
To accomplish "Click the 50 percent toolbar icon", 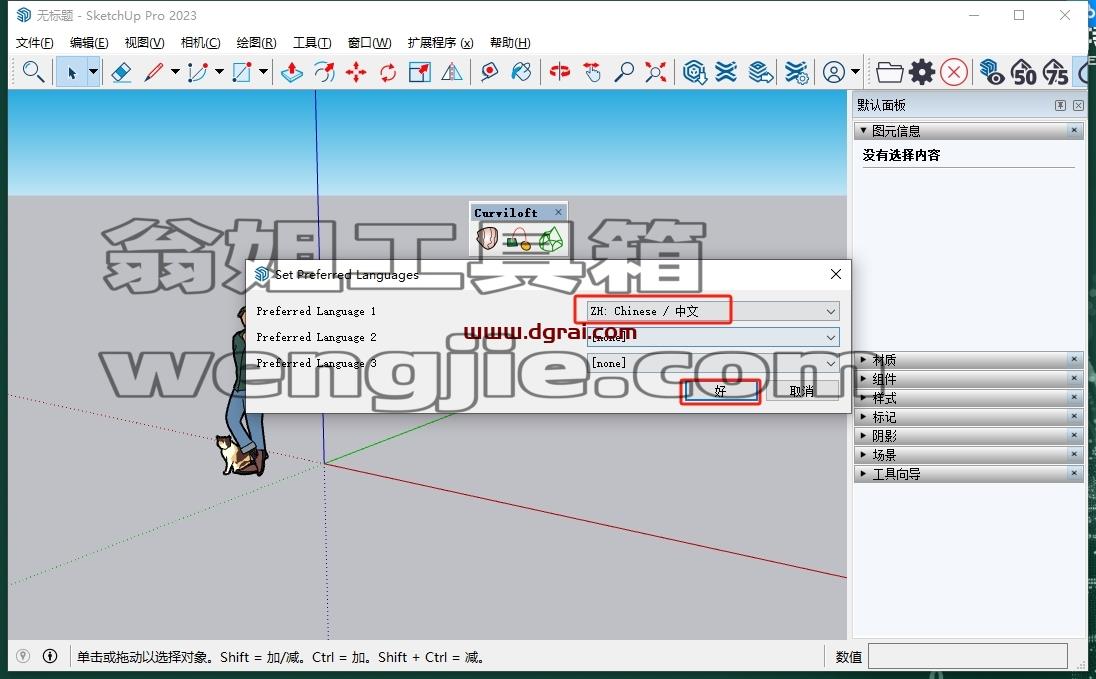I will (x=1023, y=72).
